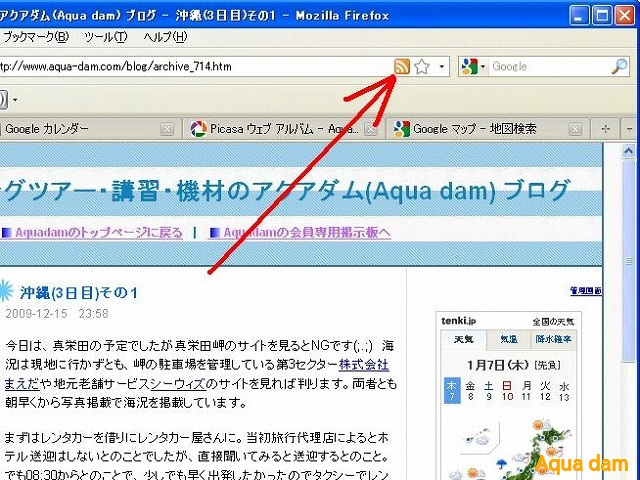
Task: Open the シーウィズ link in the post
Action: tap(178, 384)
